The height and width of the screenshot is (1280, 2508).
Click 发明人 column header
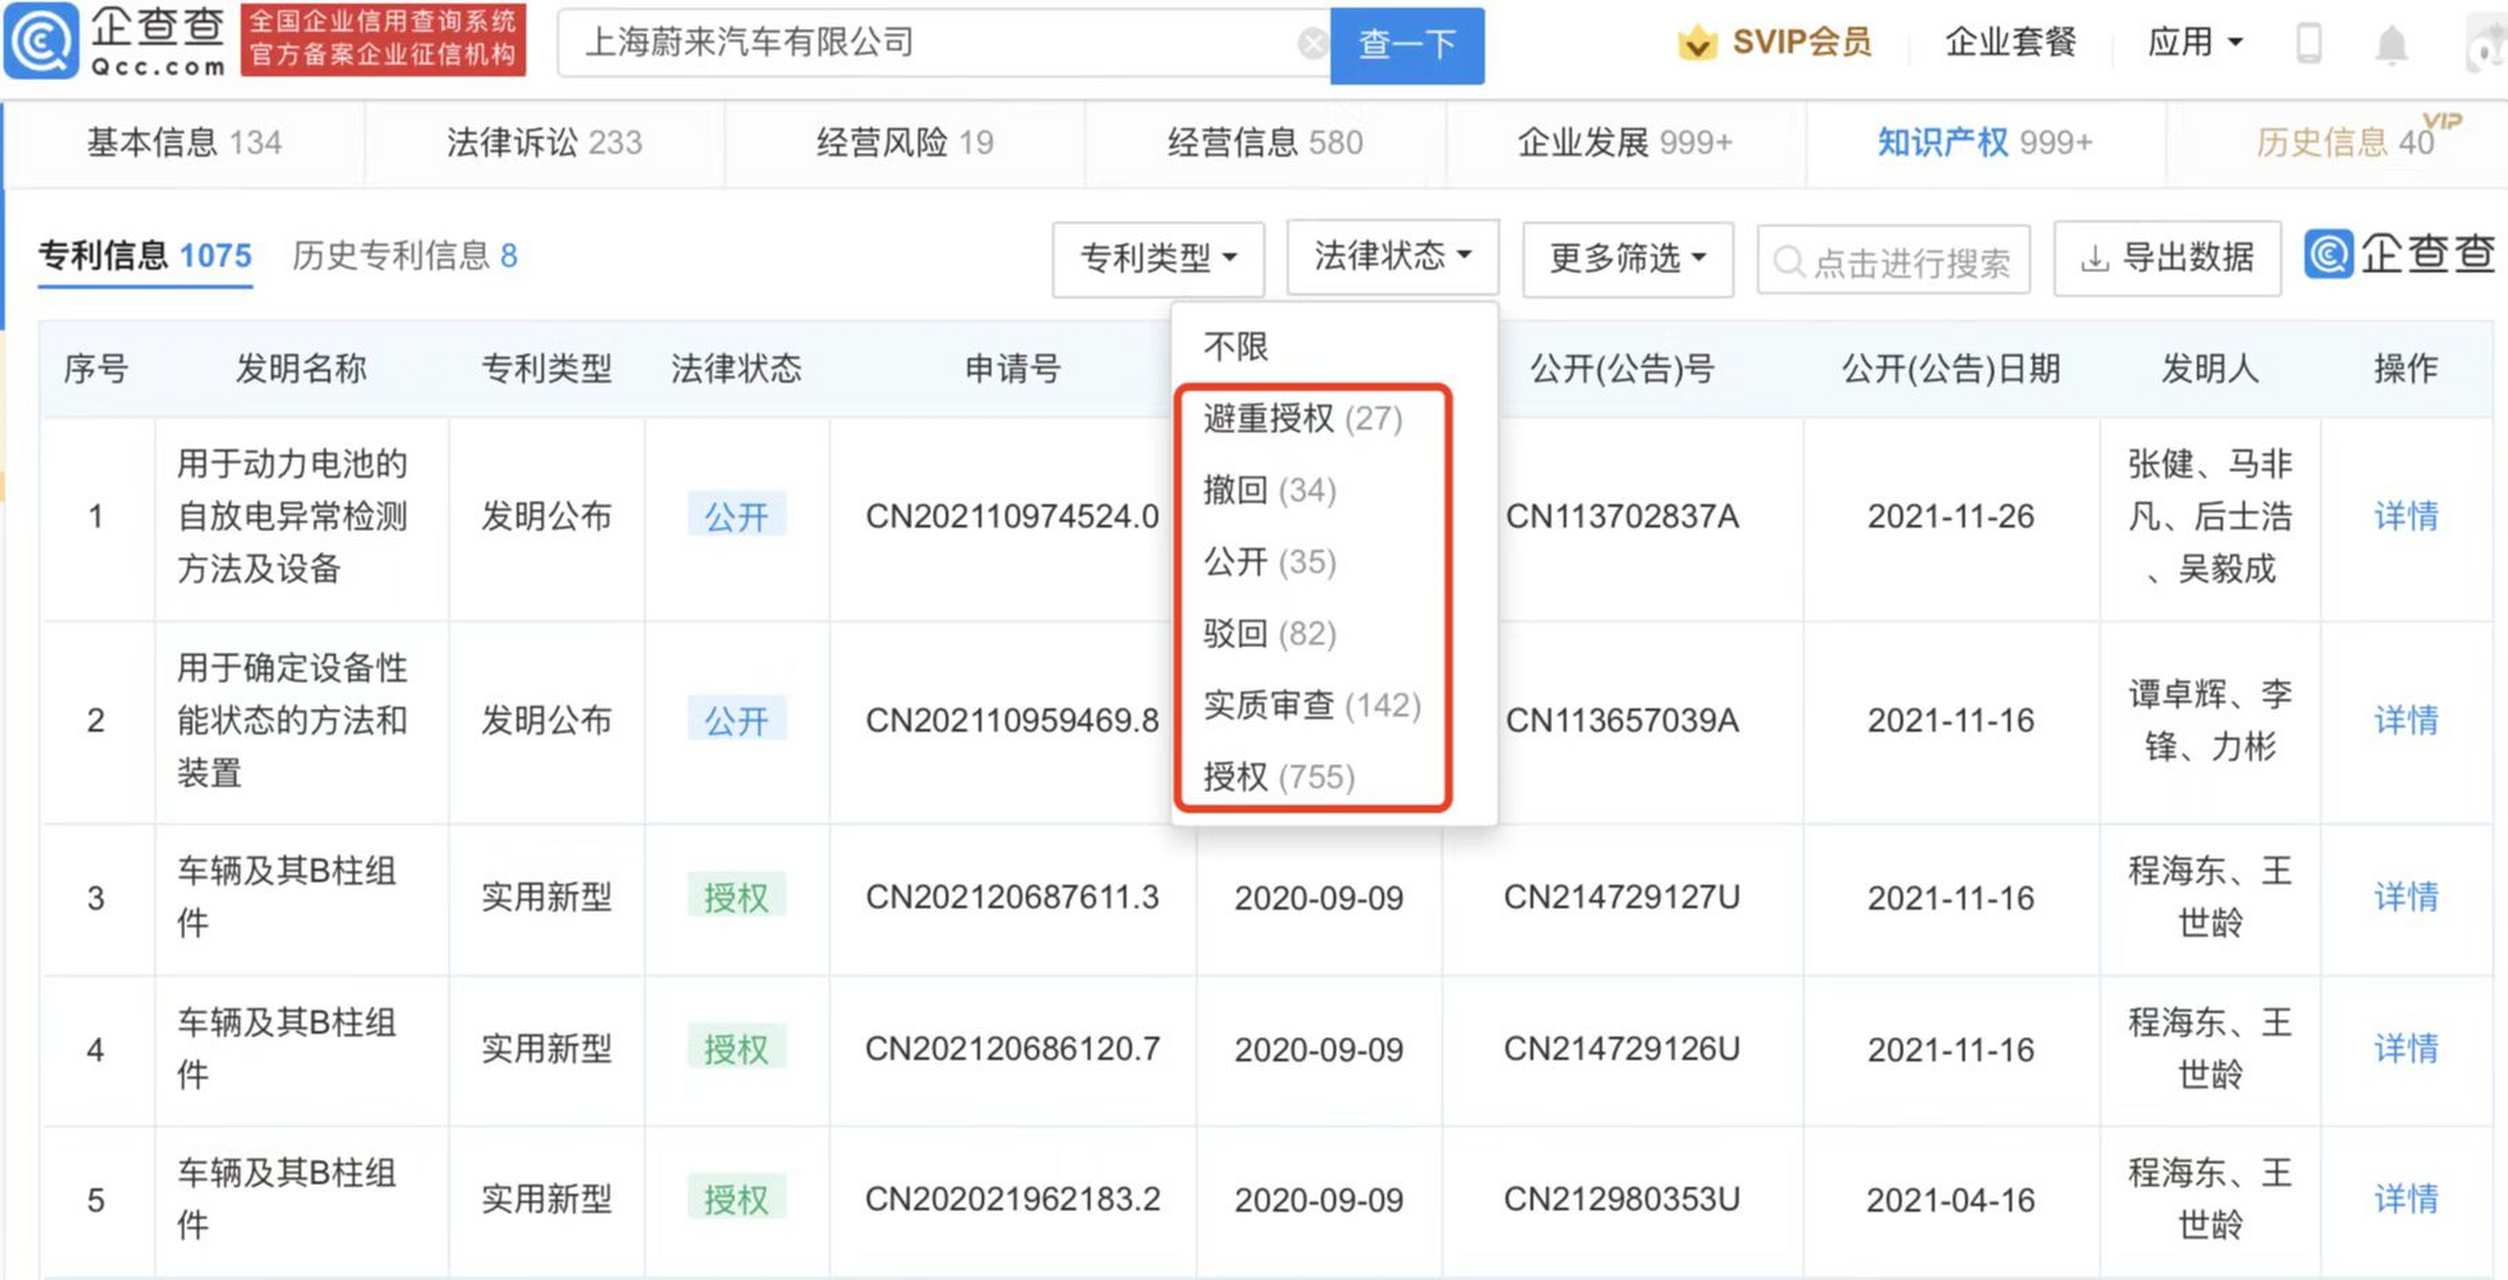2210,369
